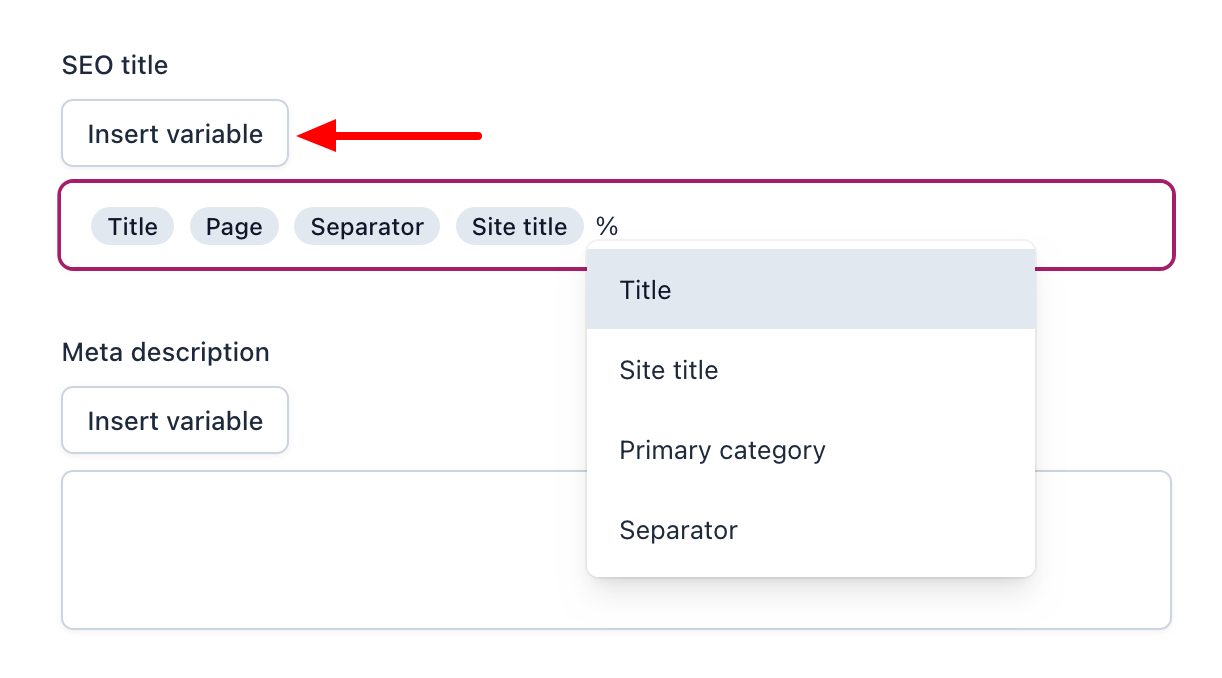Choose Primary category from the variable dropdown menu
This screenshot has height=678, width=1222.
pyautogui.click(x=722, y=450)
